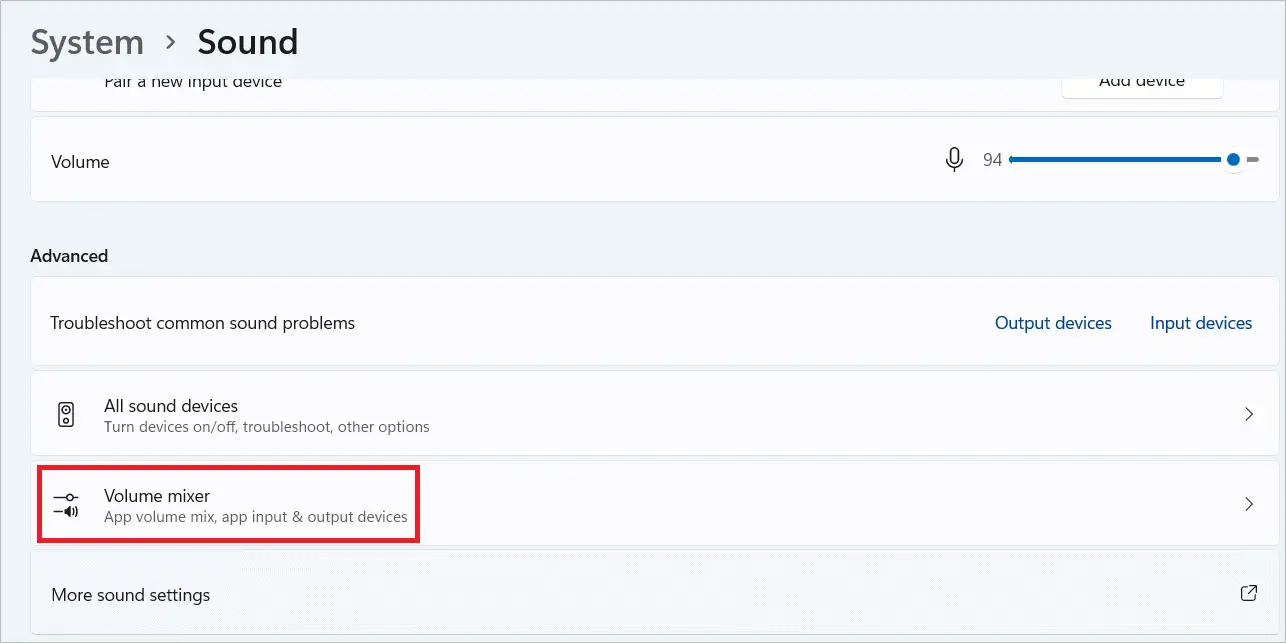Viewport: 1286px width, 643px height.
Task: Click the speaker icon for All sound devices
Action: [66, 415]
